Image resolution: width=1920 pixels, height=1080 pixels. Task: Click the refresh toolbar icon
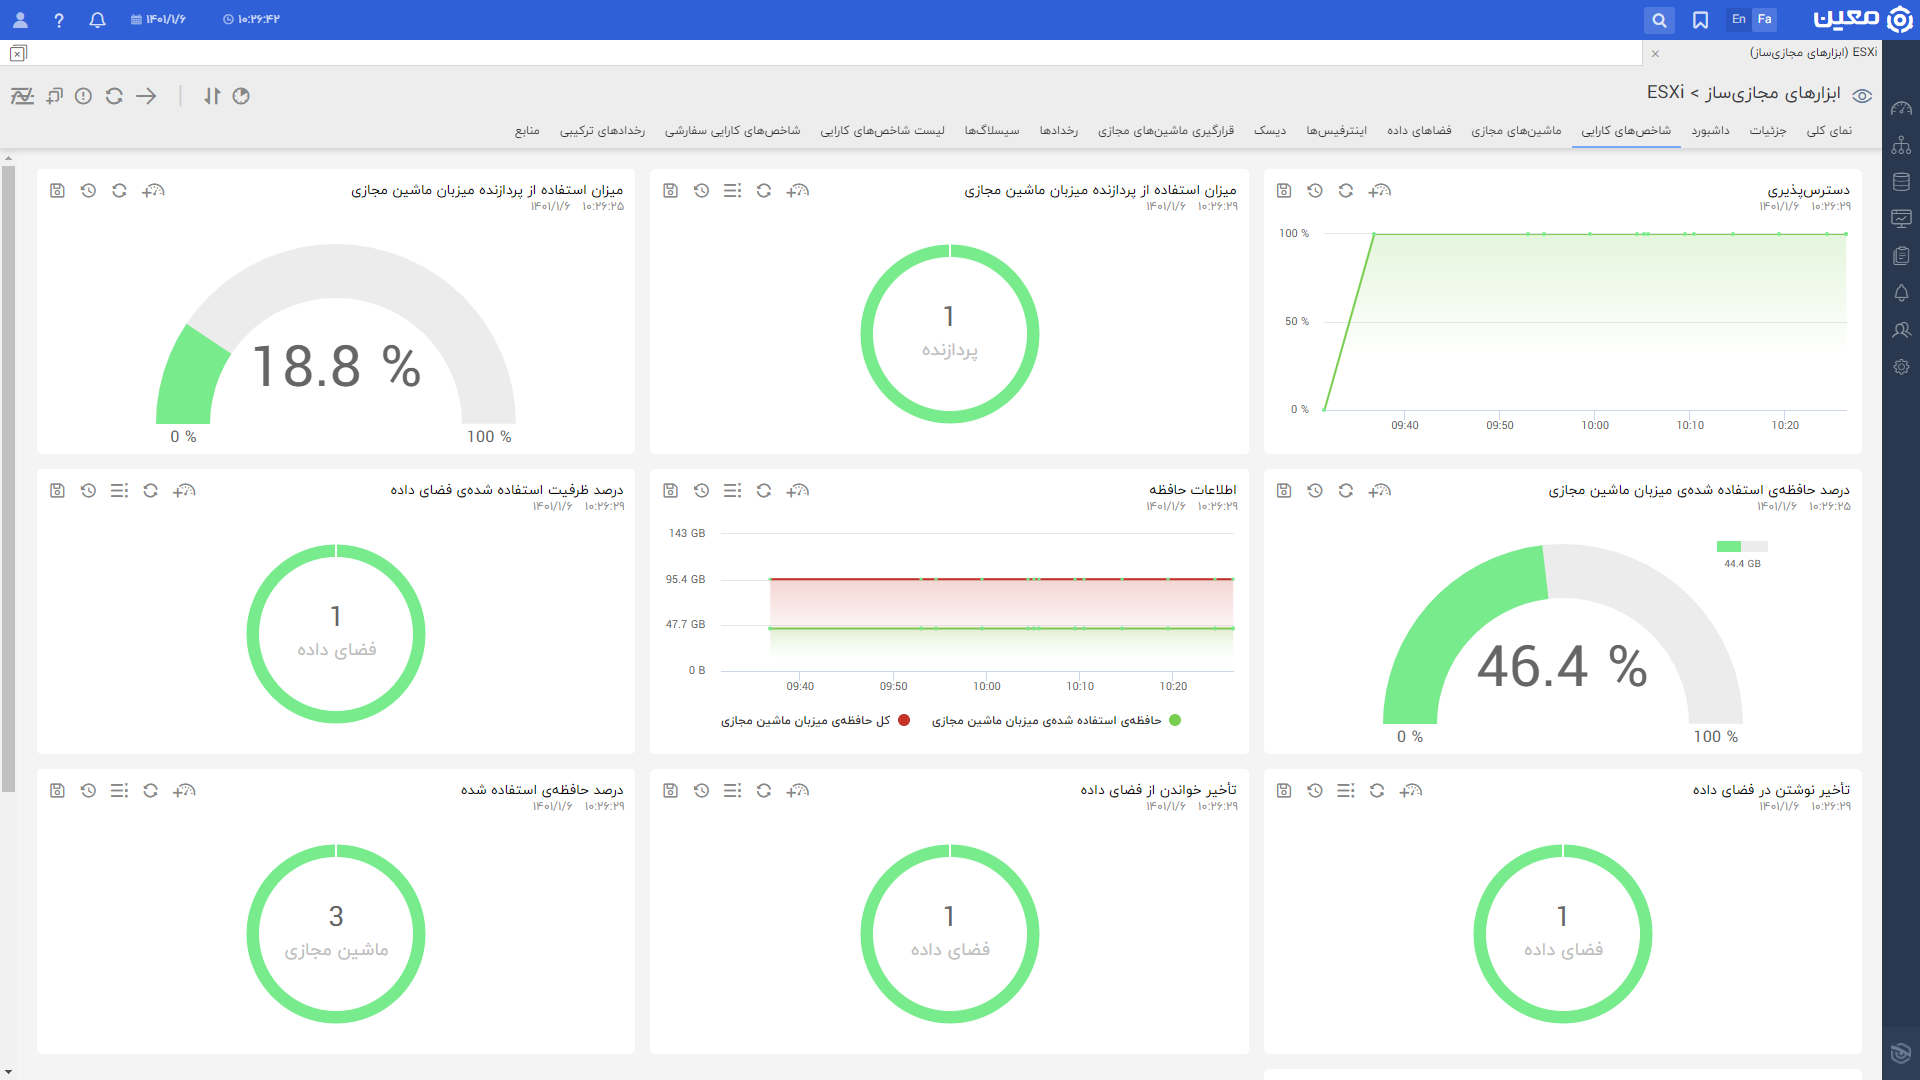click(x=114, y=96)
